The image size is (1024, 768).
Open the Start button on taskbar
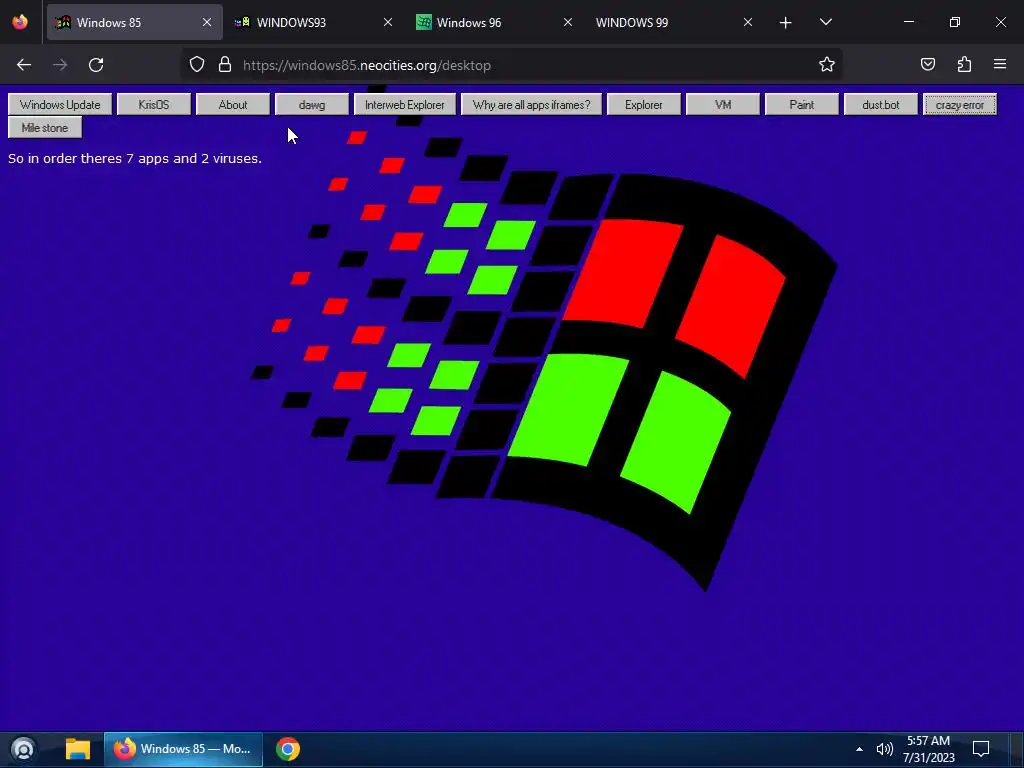24,749
